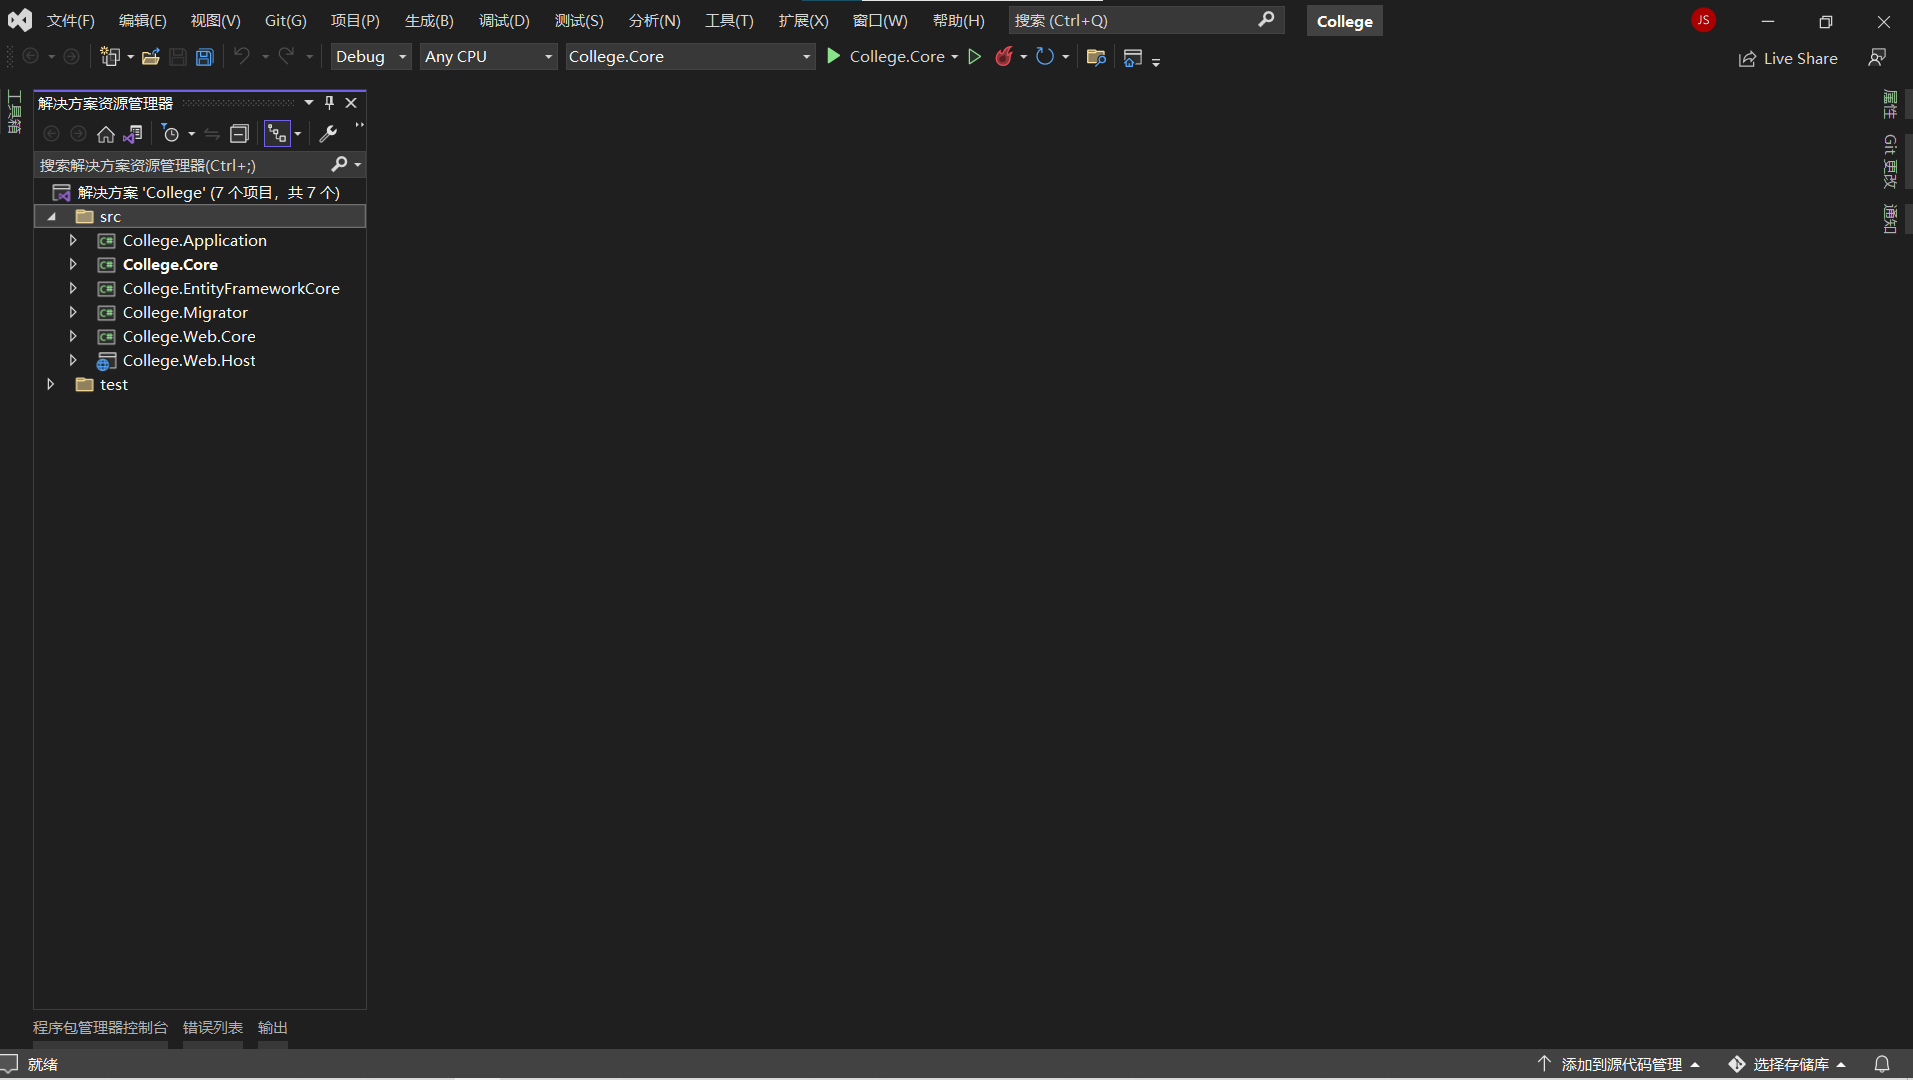Expand the College.Application project node
1913x1080 pixels.
[73, 241]
